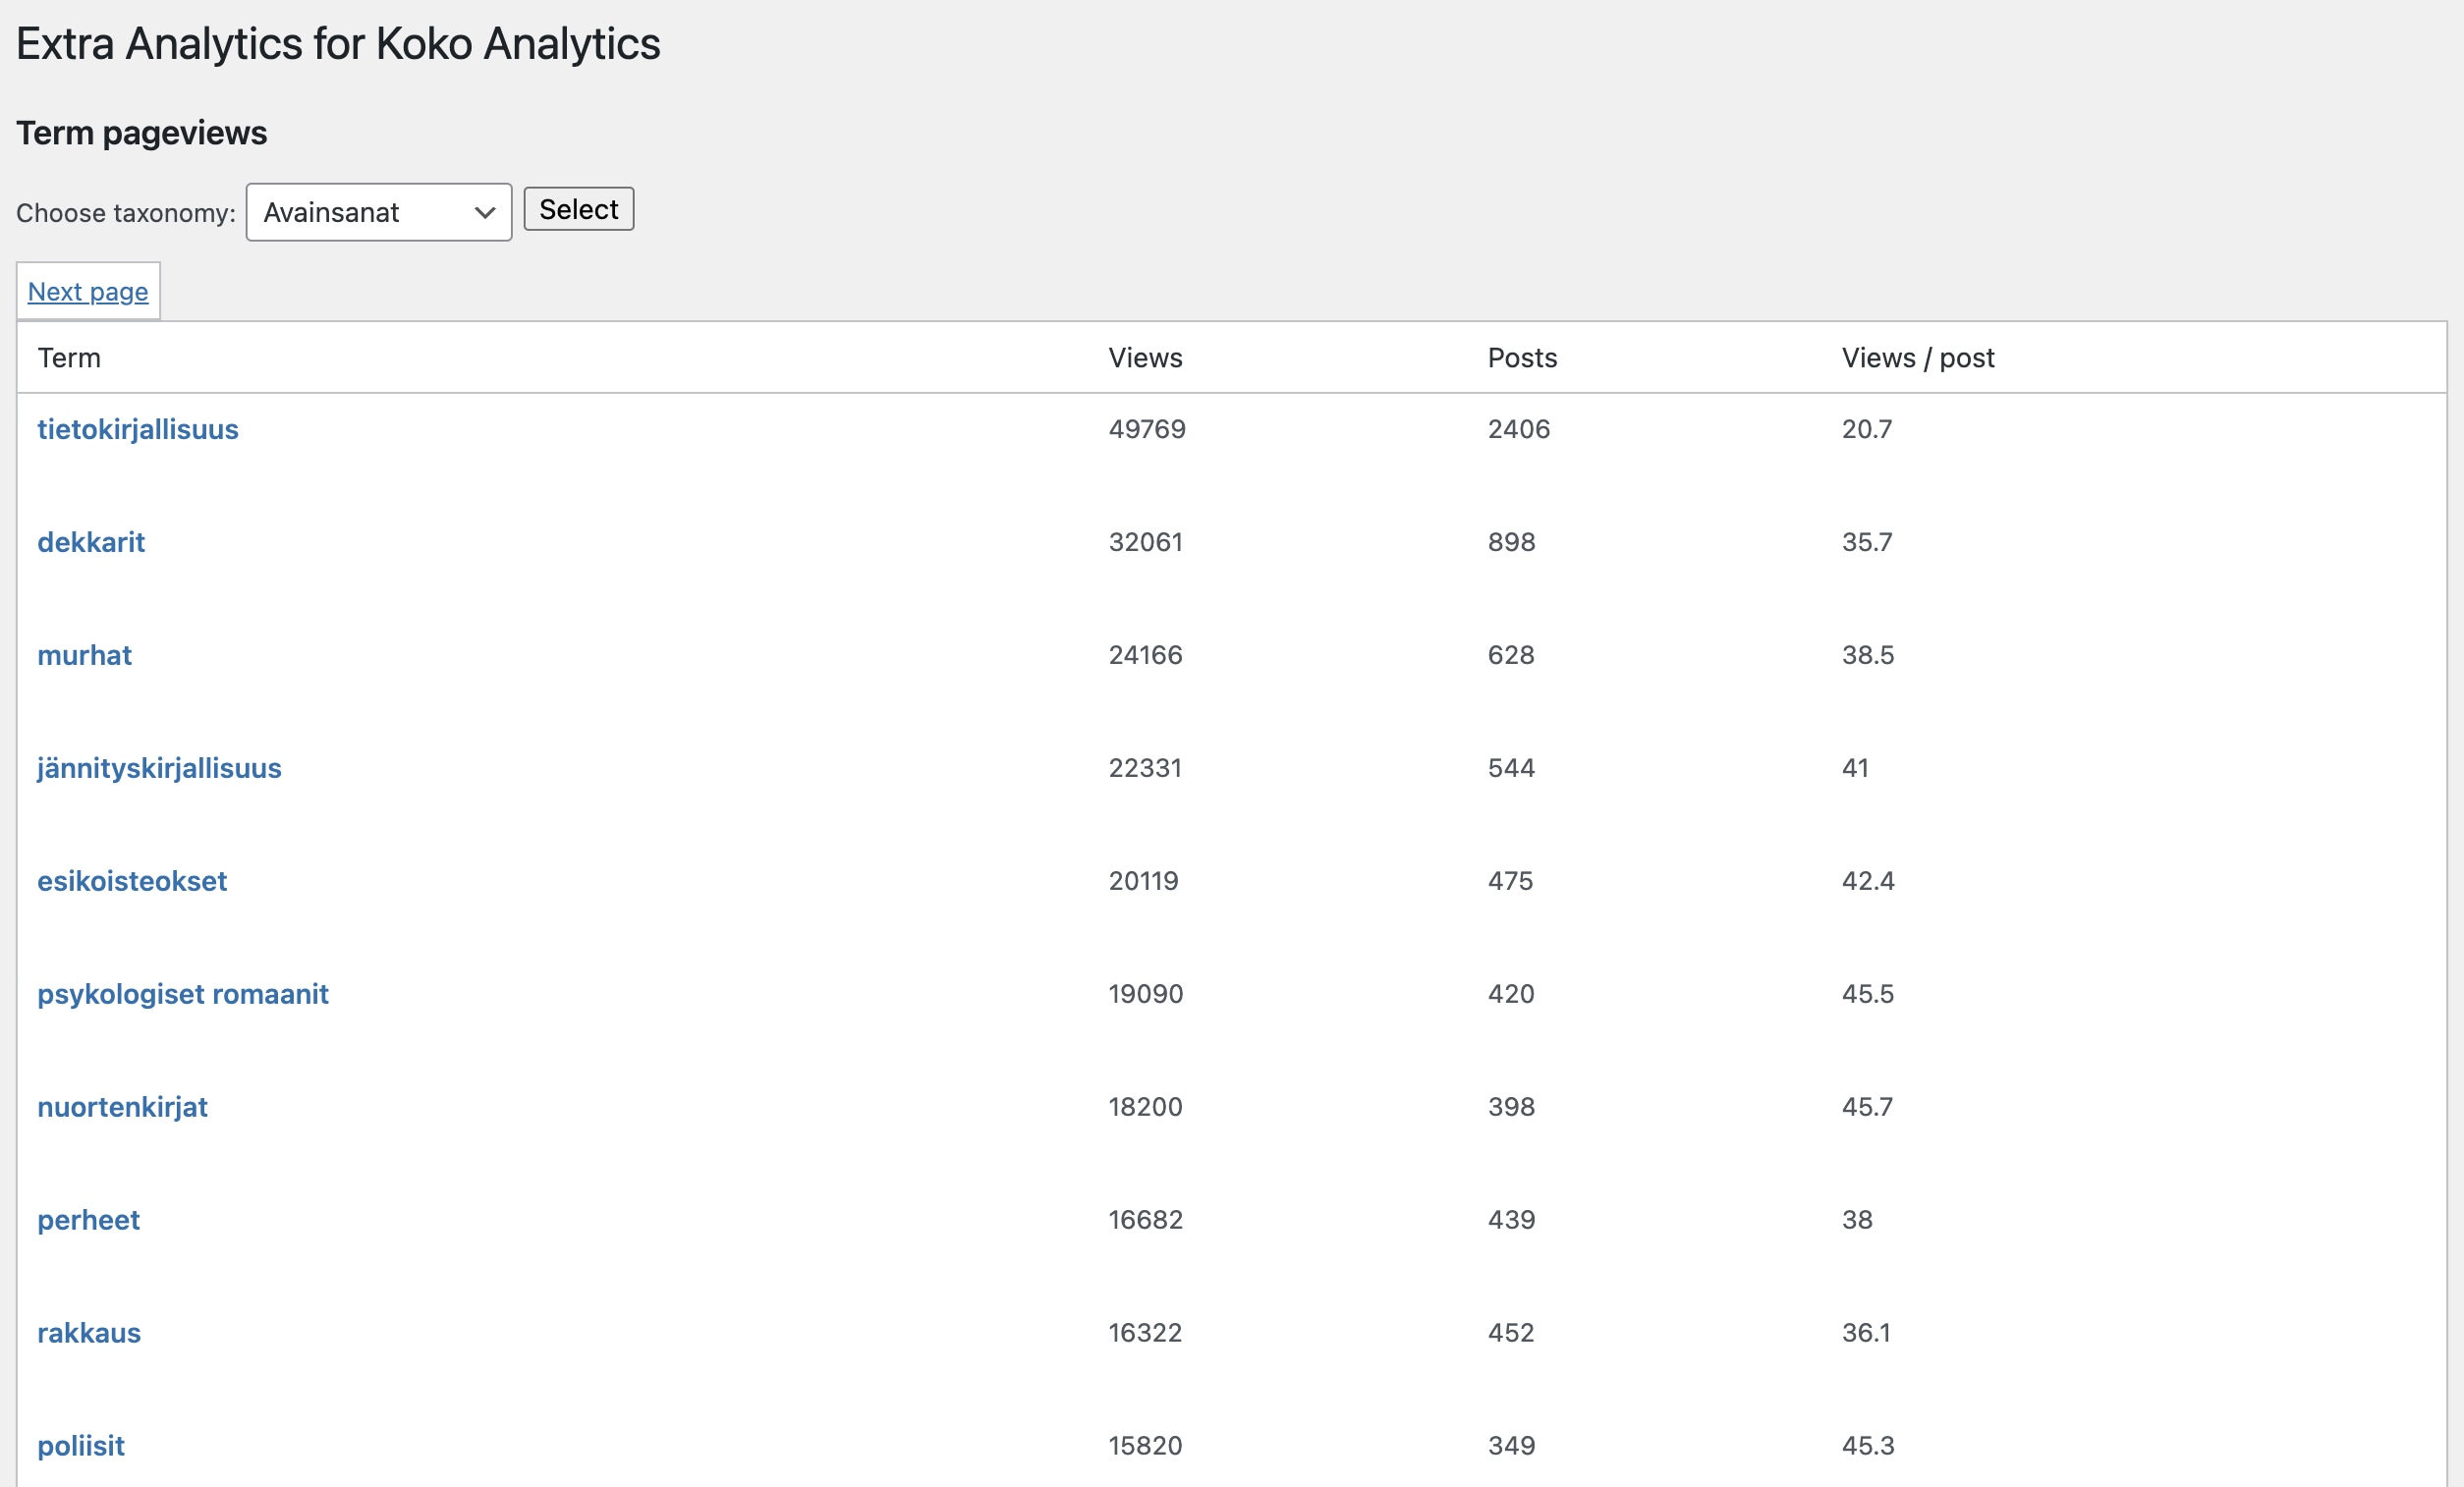Open the nuortenkirjat term link

click(122, 1107)
